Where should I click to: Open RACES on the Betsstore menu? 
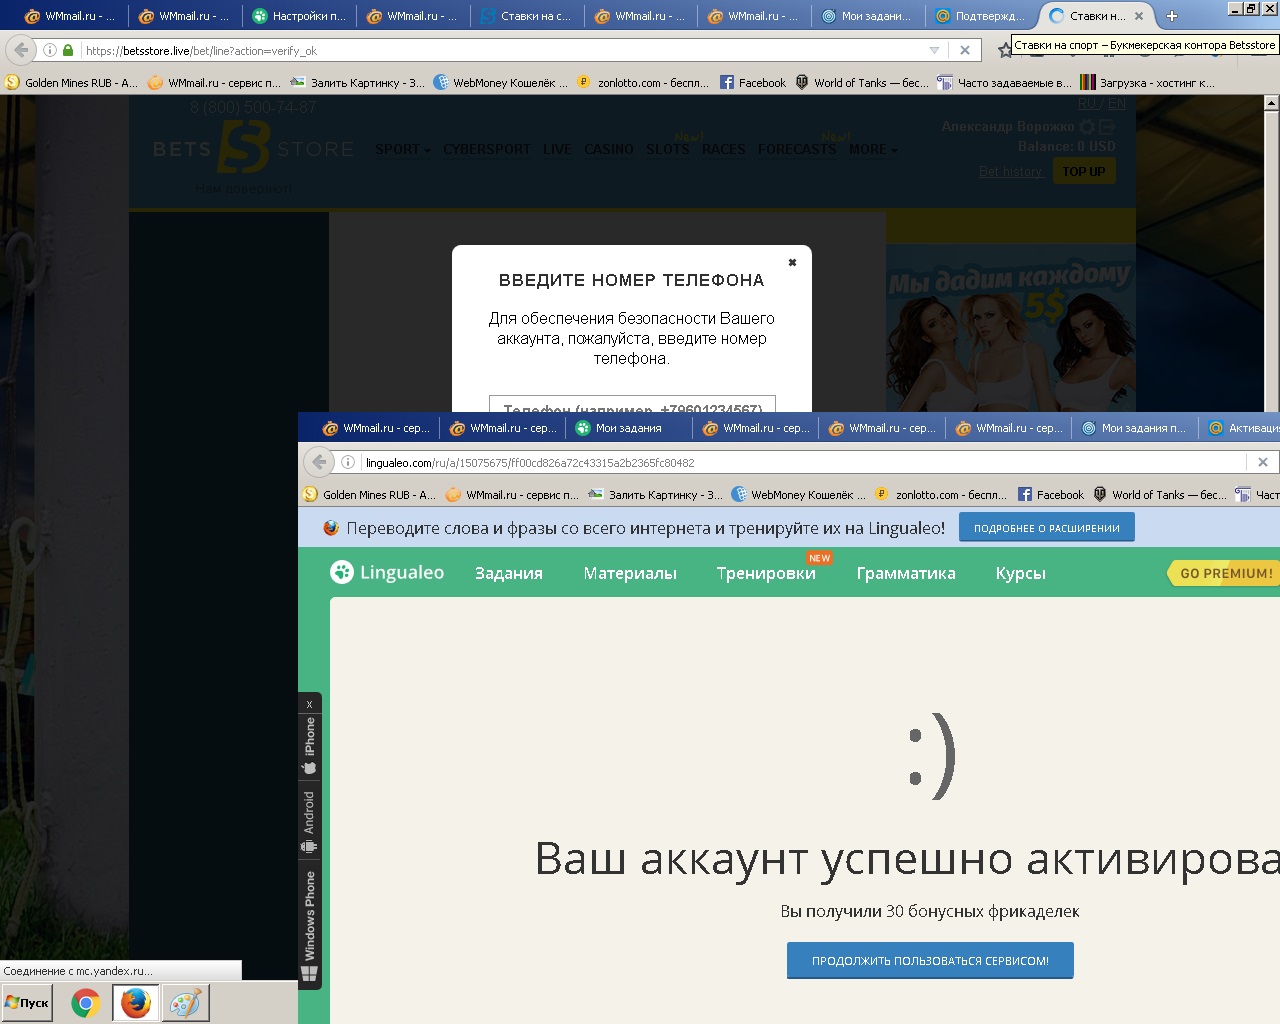[723, 150]
